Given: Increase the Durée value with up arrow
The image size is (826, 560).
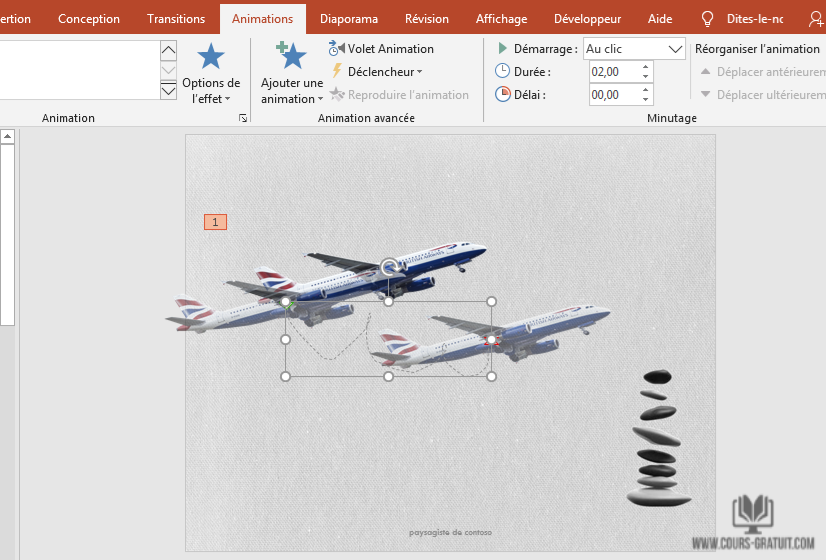Looking at the screenshot, I should tap(645, 67).
